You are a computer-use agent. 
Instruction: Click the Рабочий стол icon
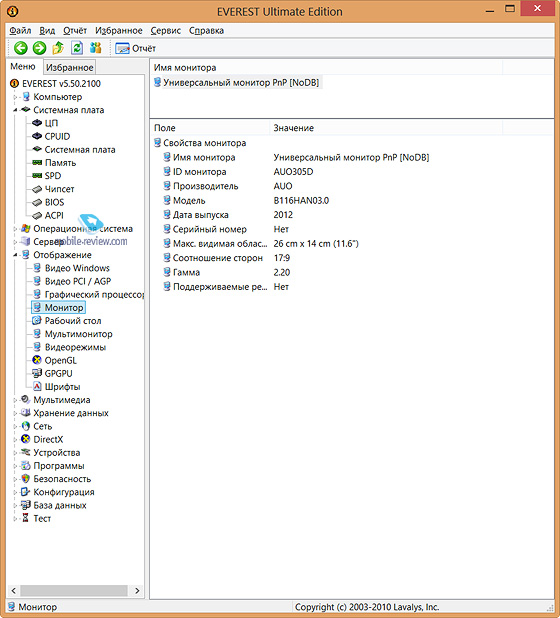[x=37, y=321]
